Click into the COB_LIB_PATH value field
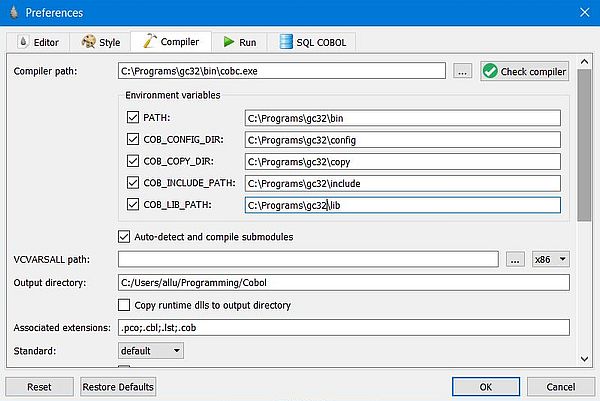600x401 pixels. click(403, 205)
